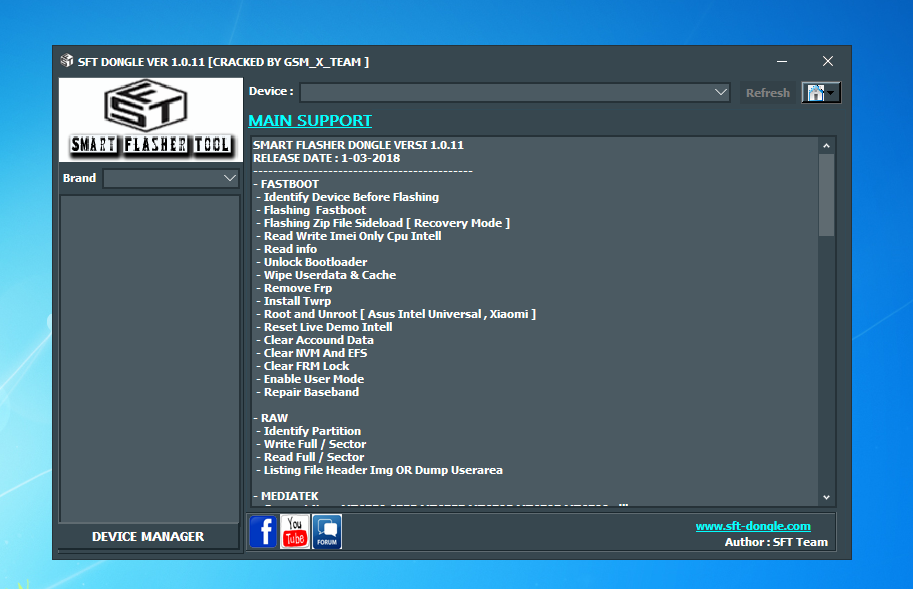The image size is (913, 589).
Task: Expand the Device dropdown list
Action: coord(720,92)
